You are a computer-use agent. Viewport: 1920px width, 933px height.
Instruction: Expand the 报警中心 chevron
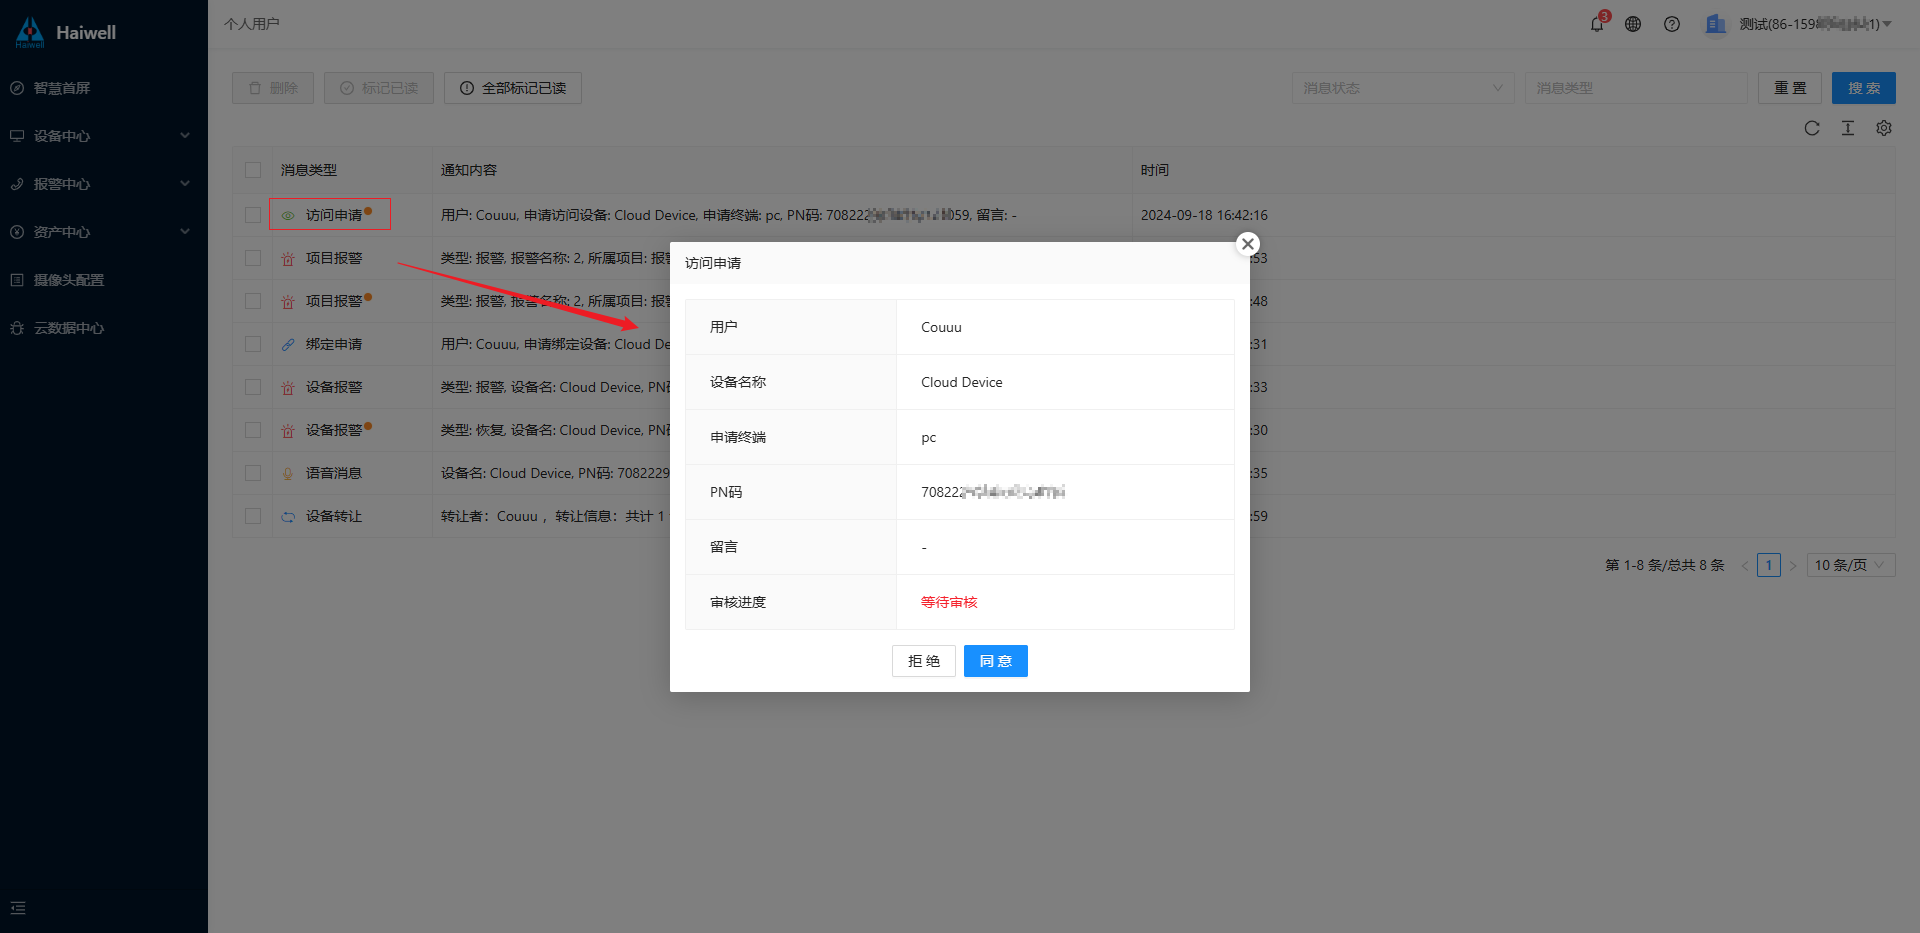[185, 183]
